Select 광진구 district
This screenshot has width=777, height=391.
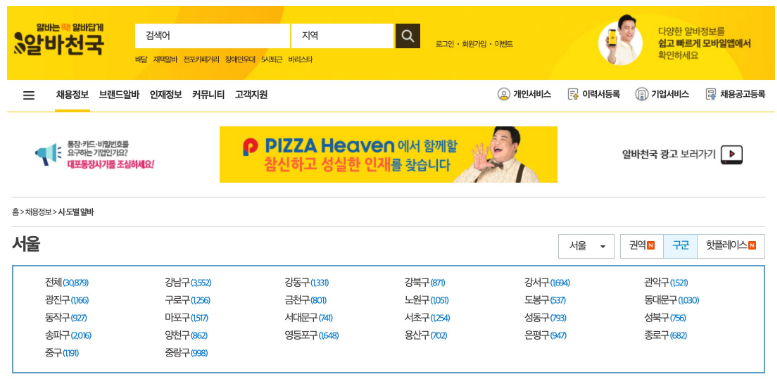tap(67, 300)
